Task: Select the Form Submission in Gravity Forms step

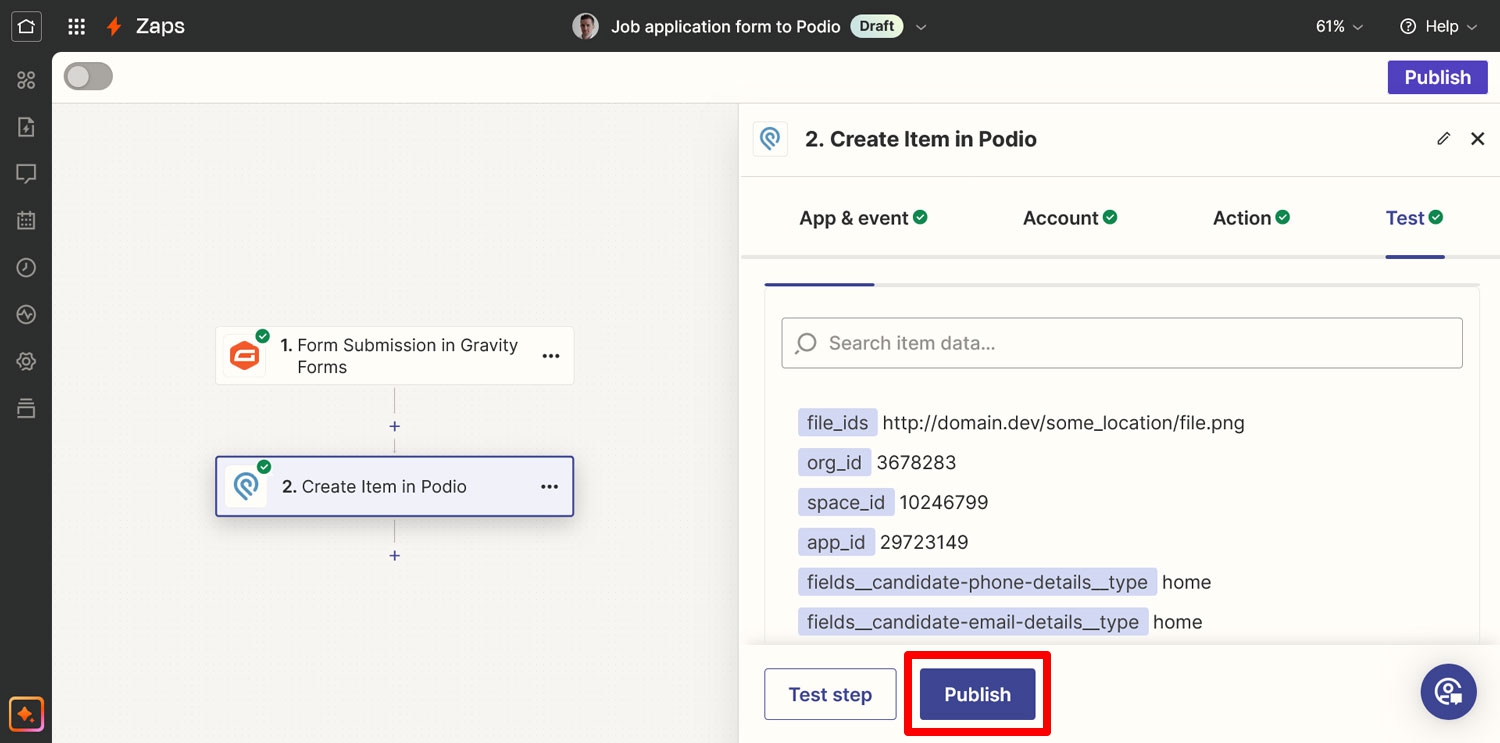Action: click(395, 355)
